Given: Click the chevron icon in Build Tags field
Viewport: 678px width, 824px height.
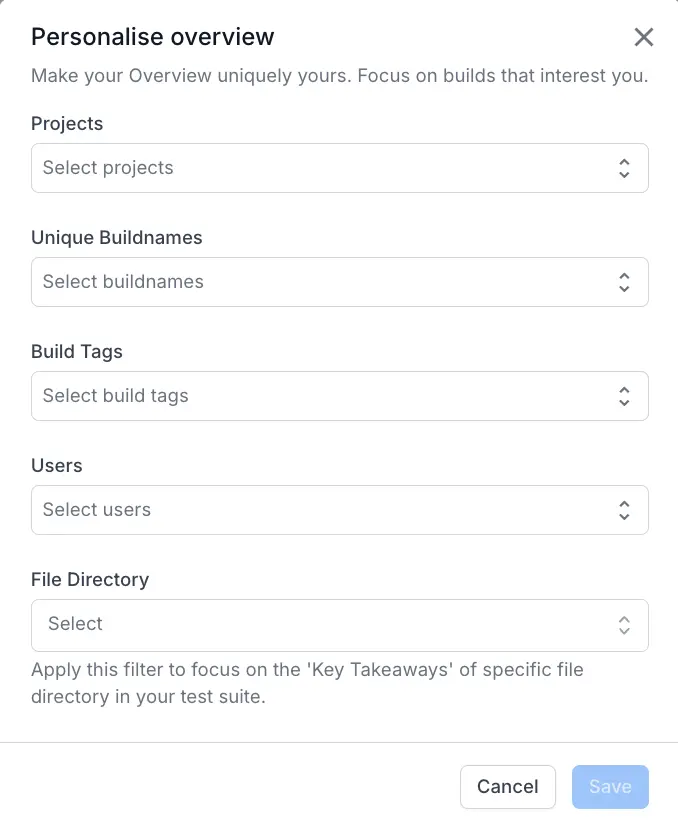Looking at the screenshot, I should 624,396.
